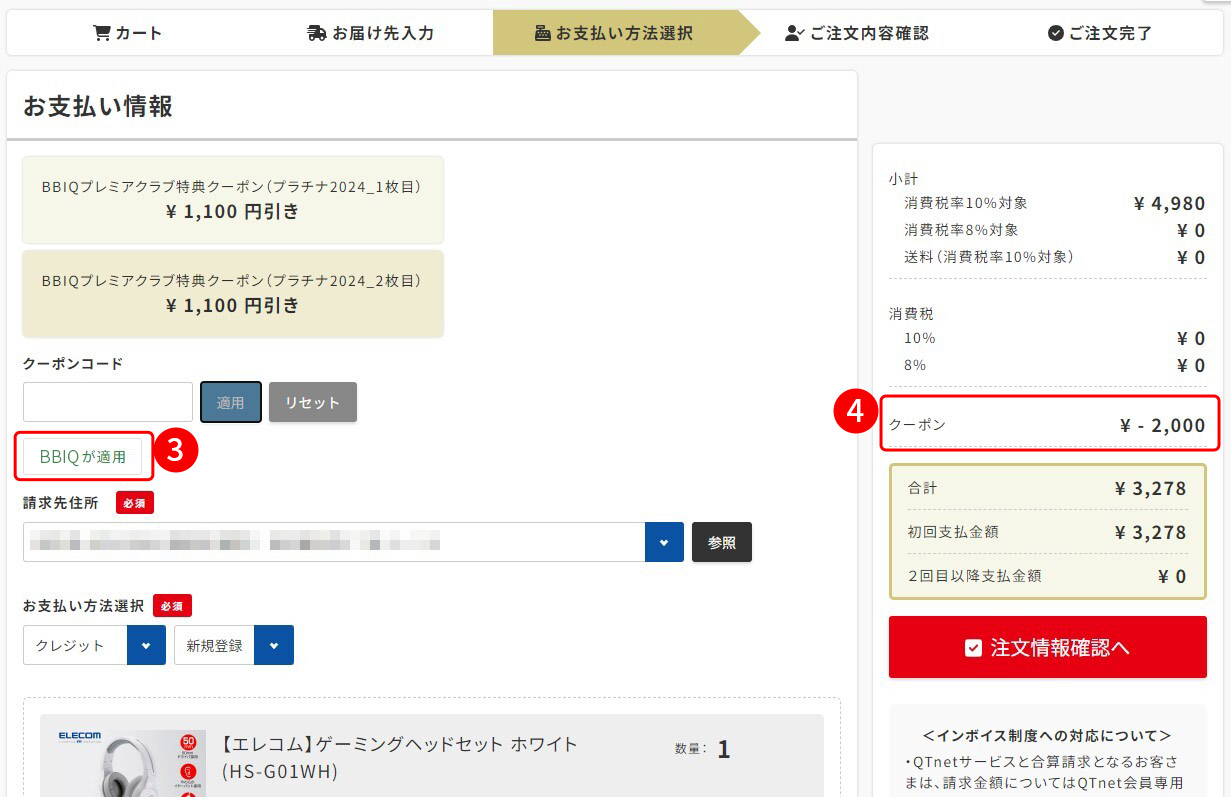Viewport: 1231px width, 797px height.
Task: Click the red step 3 marker badge
Action: coord(175,451)
